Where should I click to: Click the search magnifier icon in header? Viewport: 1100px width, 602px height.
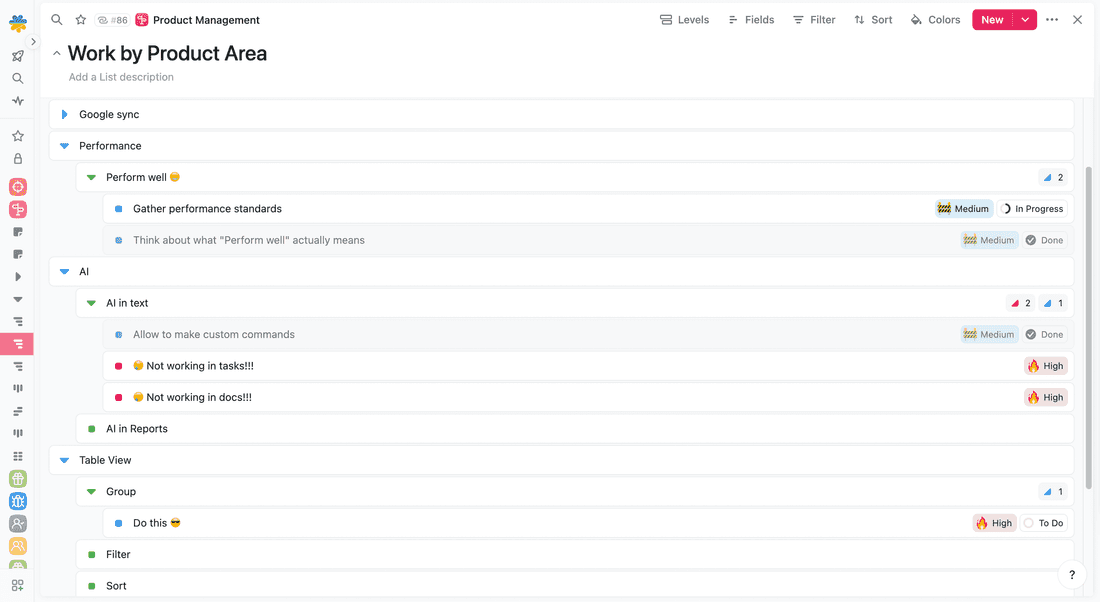(x=57, y=20)
